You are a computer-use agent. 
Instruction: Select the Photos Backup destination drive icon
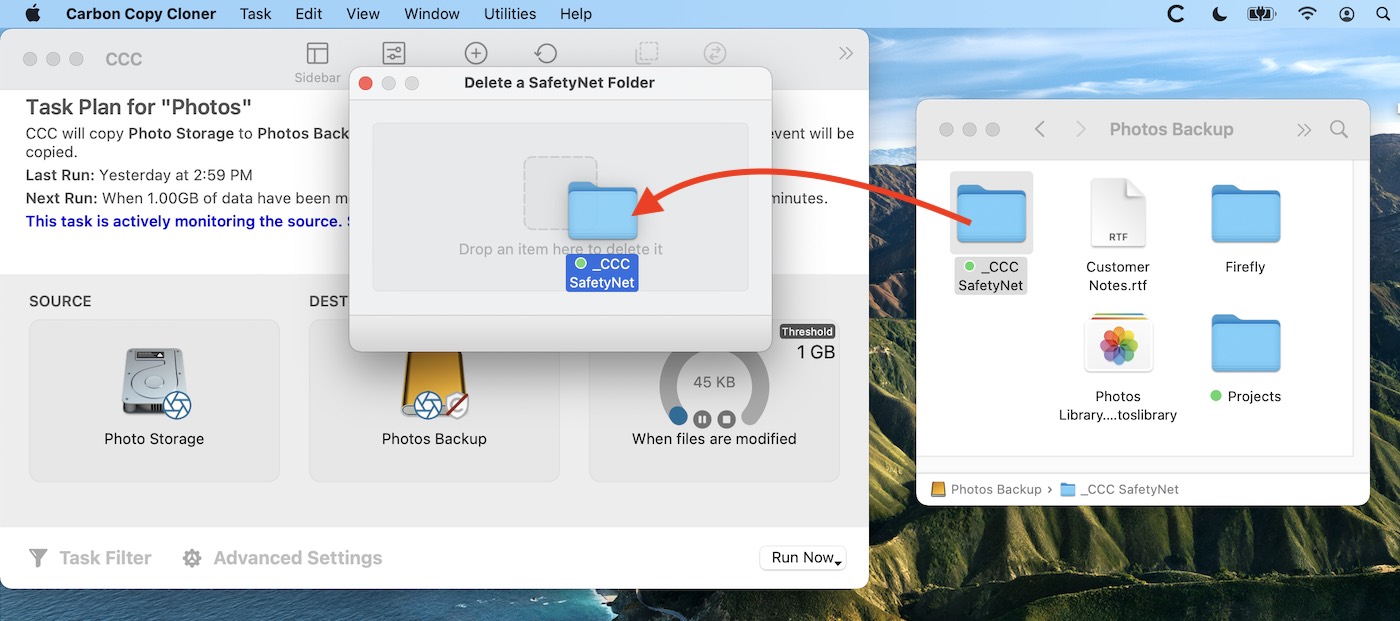(x=434, y=384)
